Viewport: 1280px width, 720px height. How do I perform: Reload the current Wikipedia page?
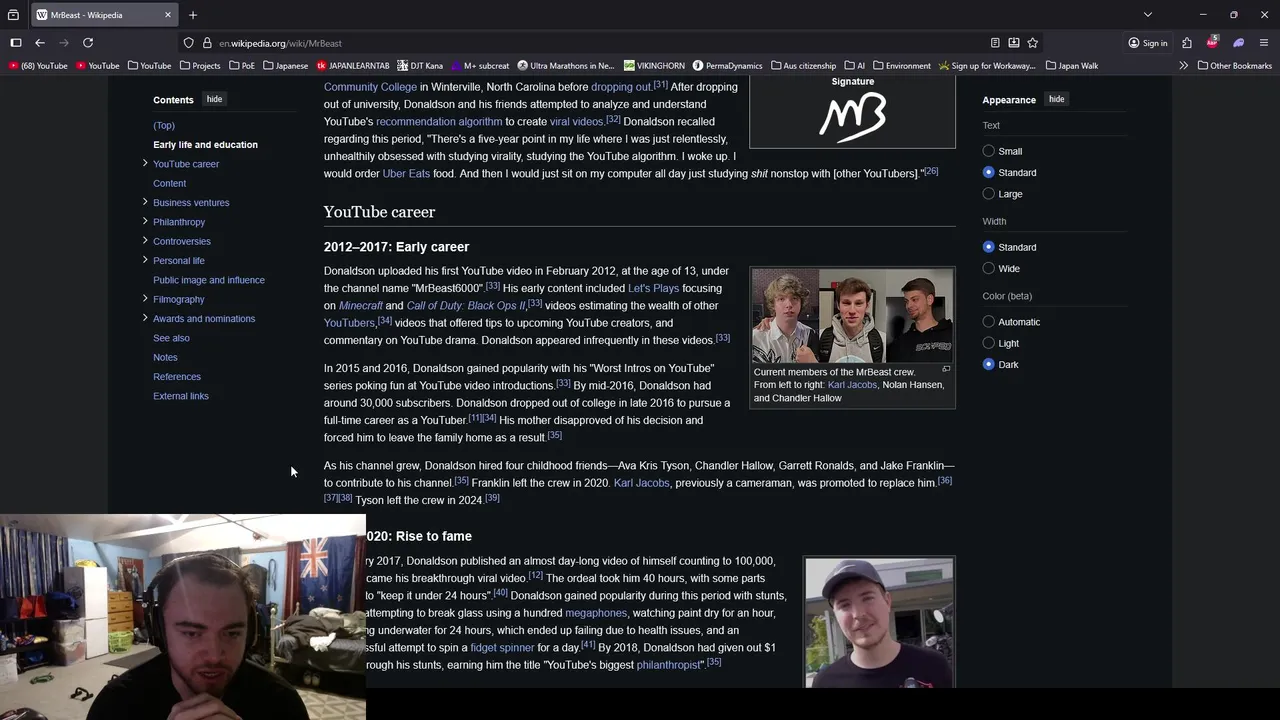click(88, 43)
